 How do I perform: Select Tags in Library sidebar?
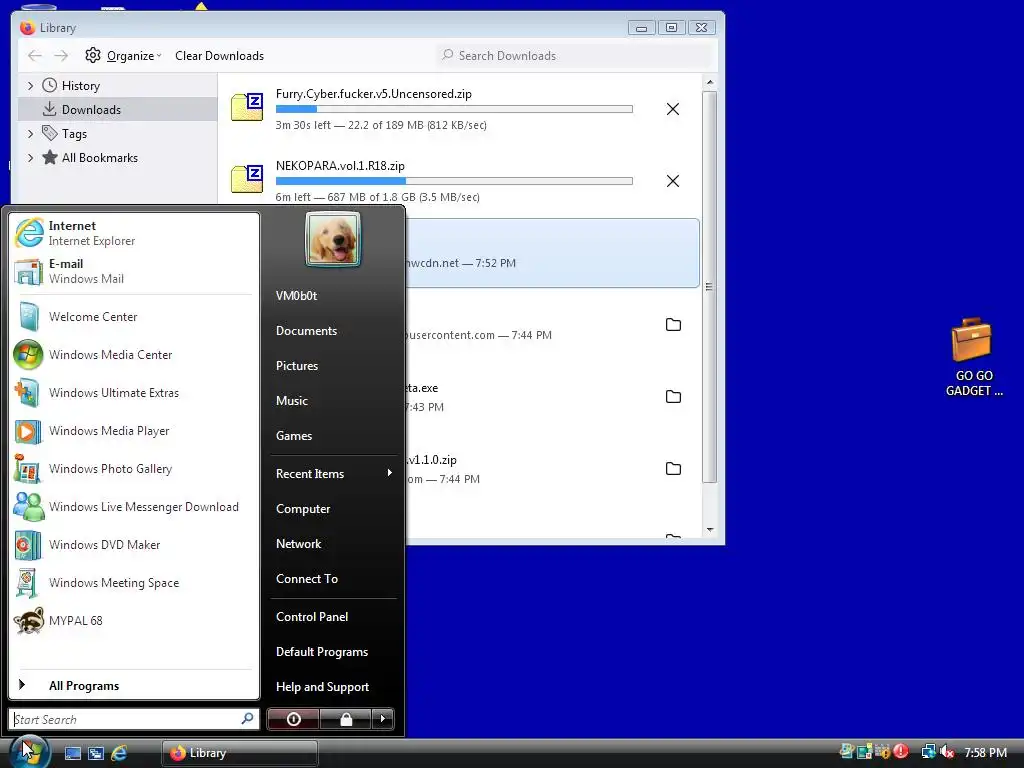(118, 134)
